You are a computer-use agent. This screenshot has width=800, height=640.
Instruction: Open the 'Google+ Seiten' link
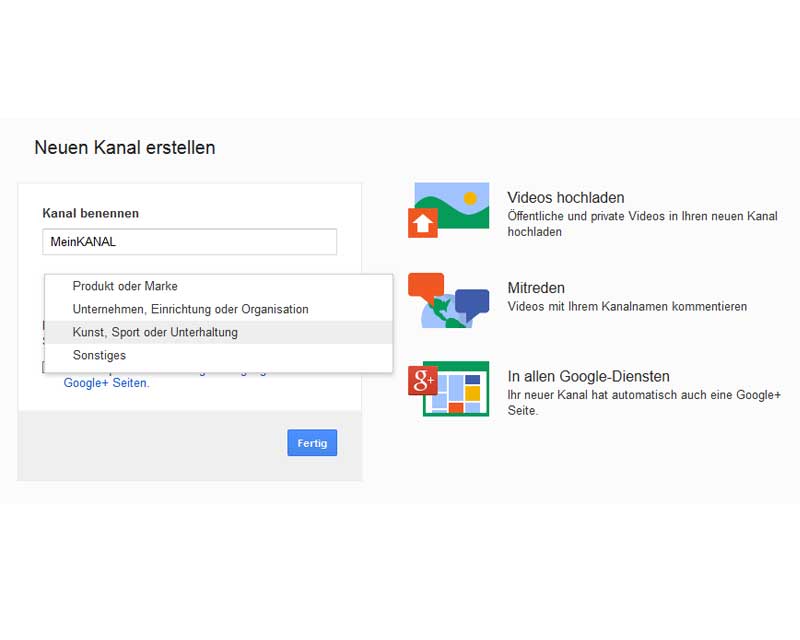coord(106,383)
